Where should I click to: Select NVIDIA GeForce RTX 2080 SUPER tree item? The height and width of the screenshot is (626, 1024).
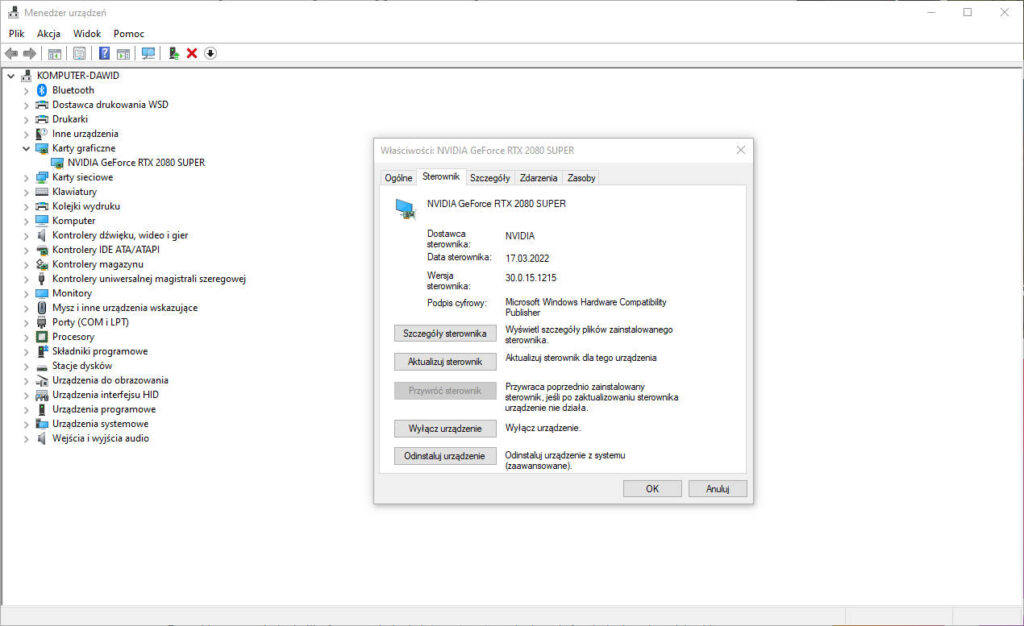136,163
